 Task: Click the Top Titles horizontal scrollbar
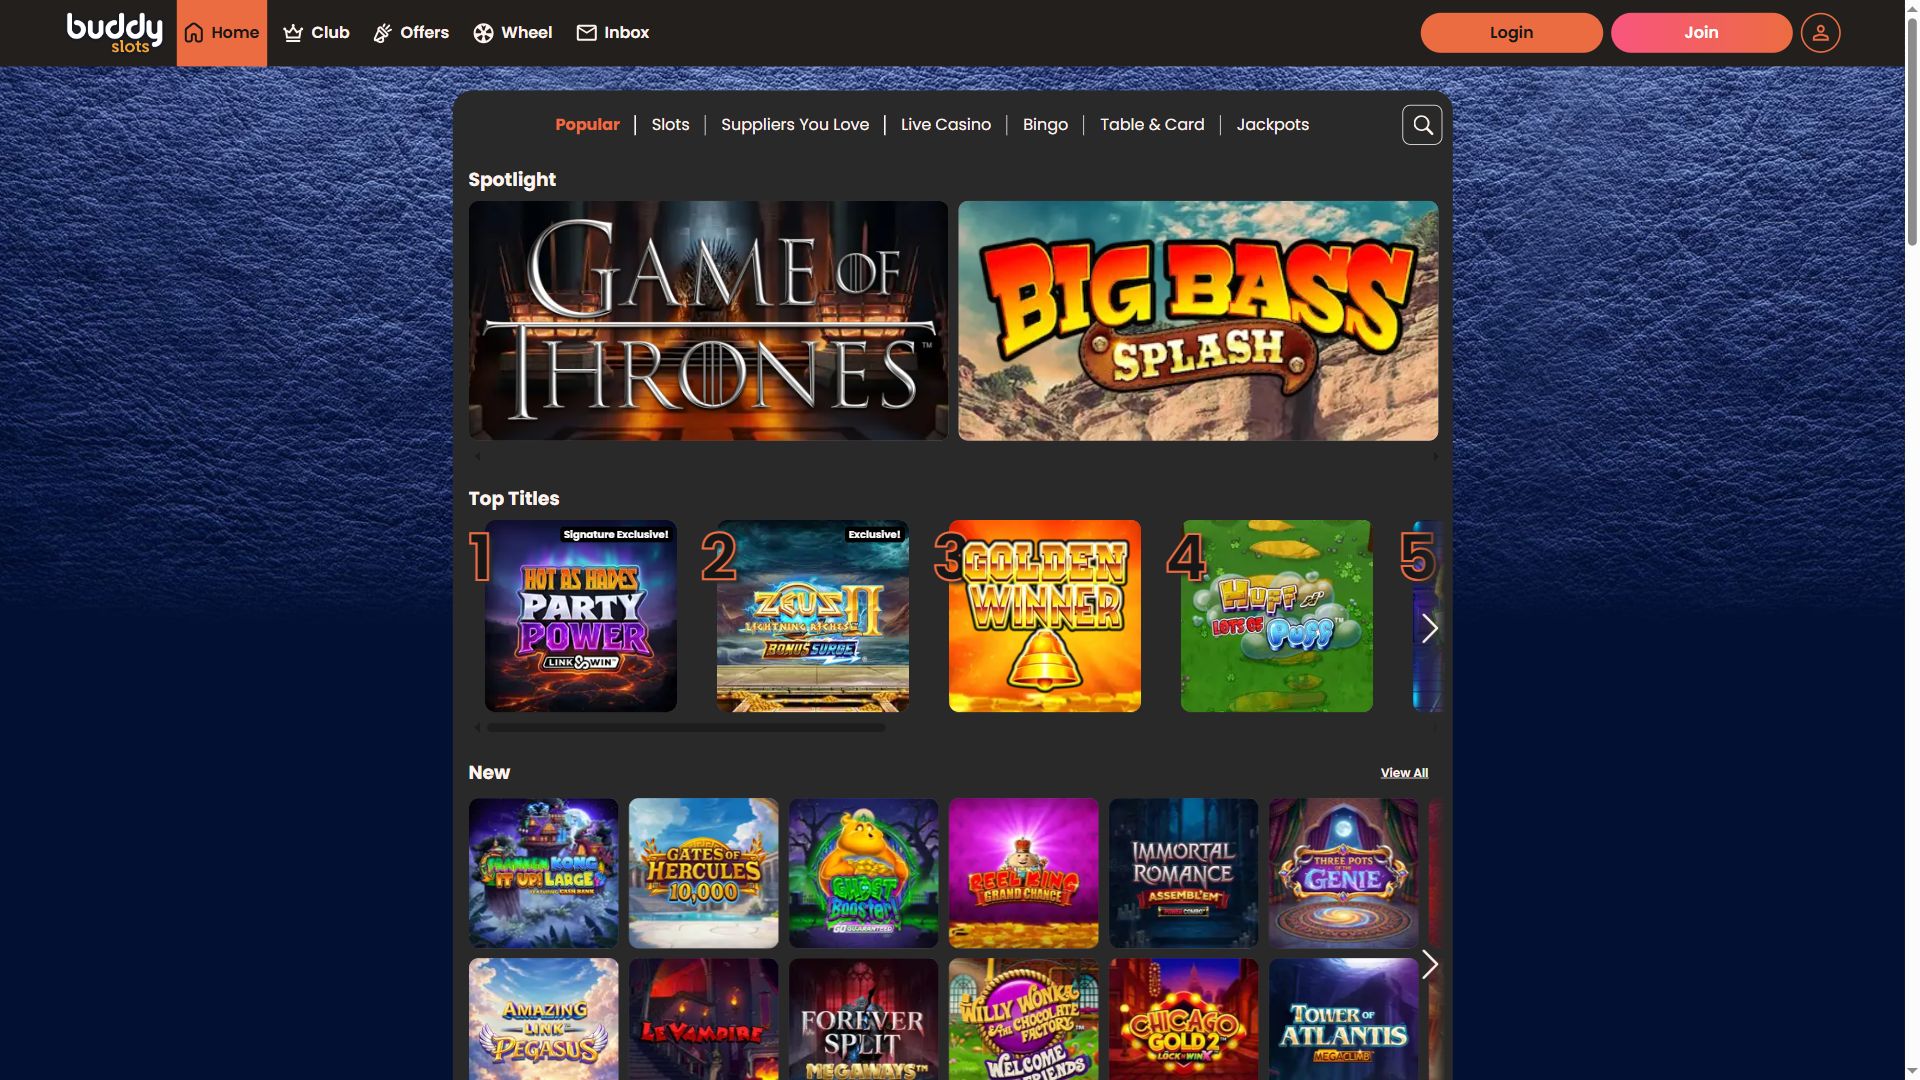pos(686,728)
